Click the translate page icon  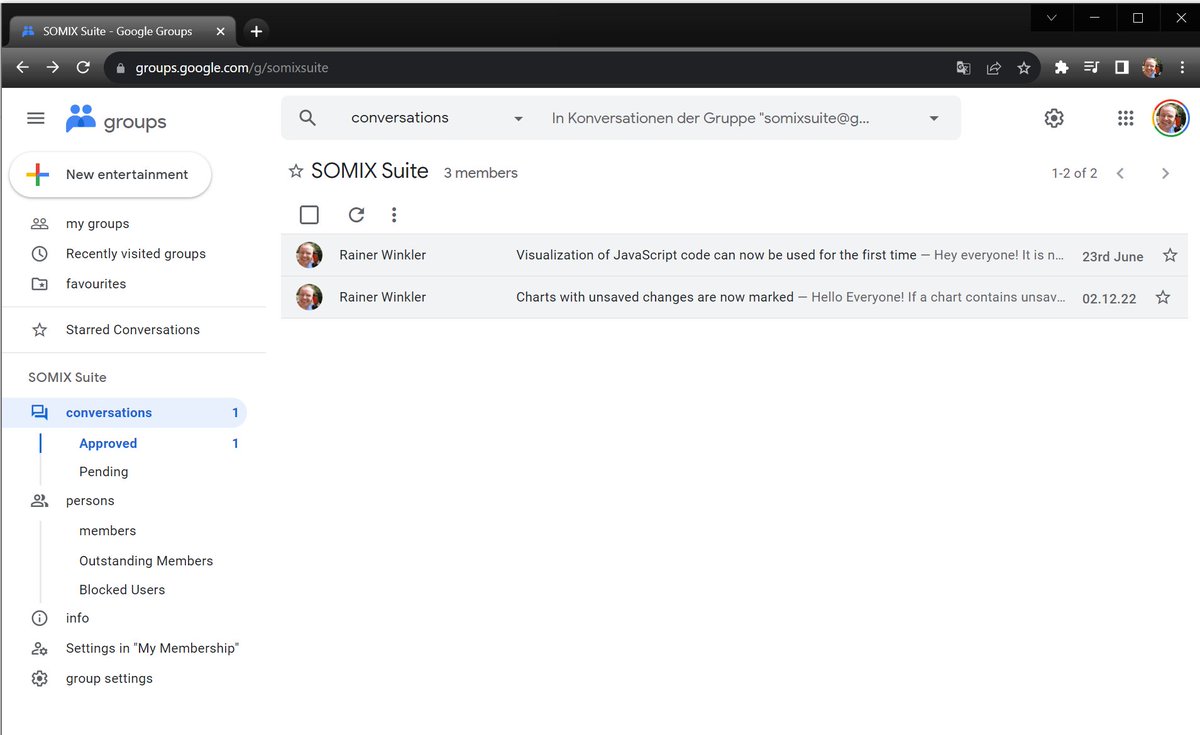963,68
